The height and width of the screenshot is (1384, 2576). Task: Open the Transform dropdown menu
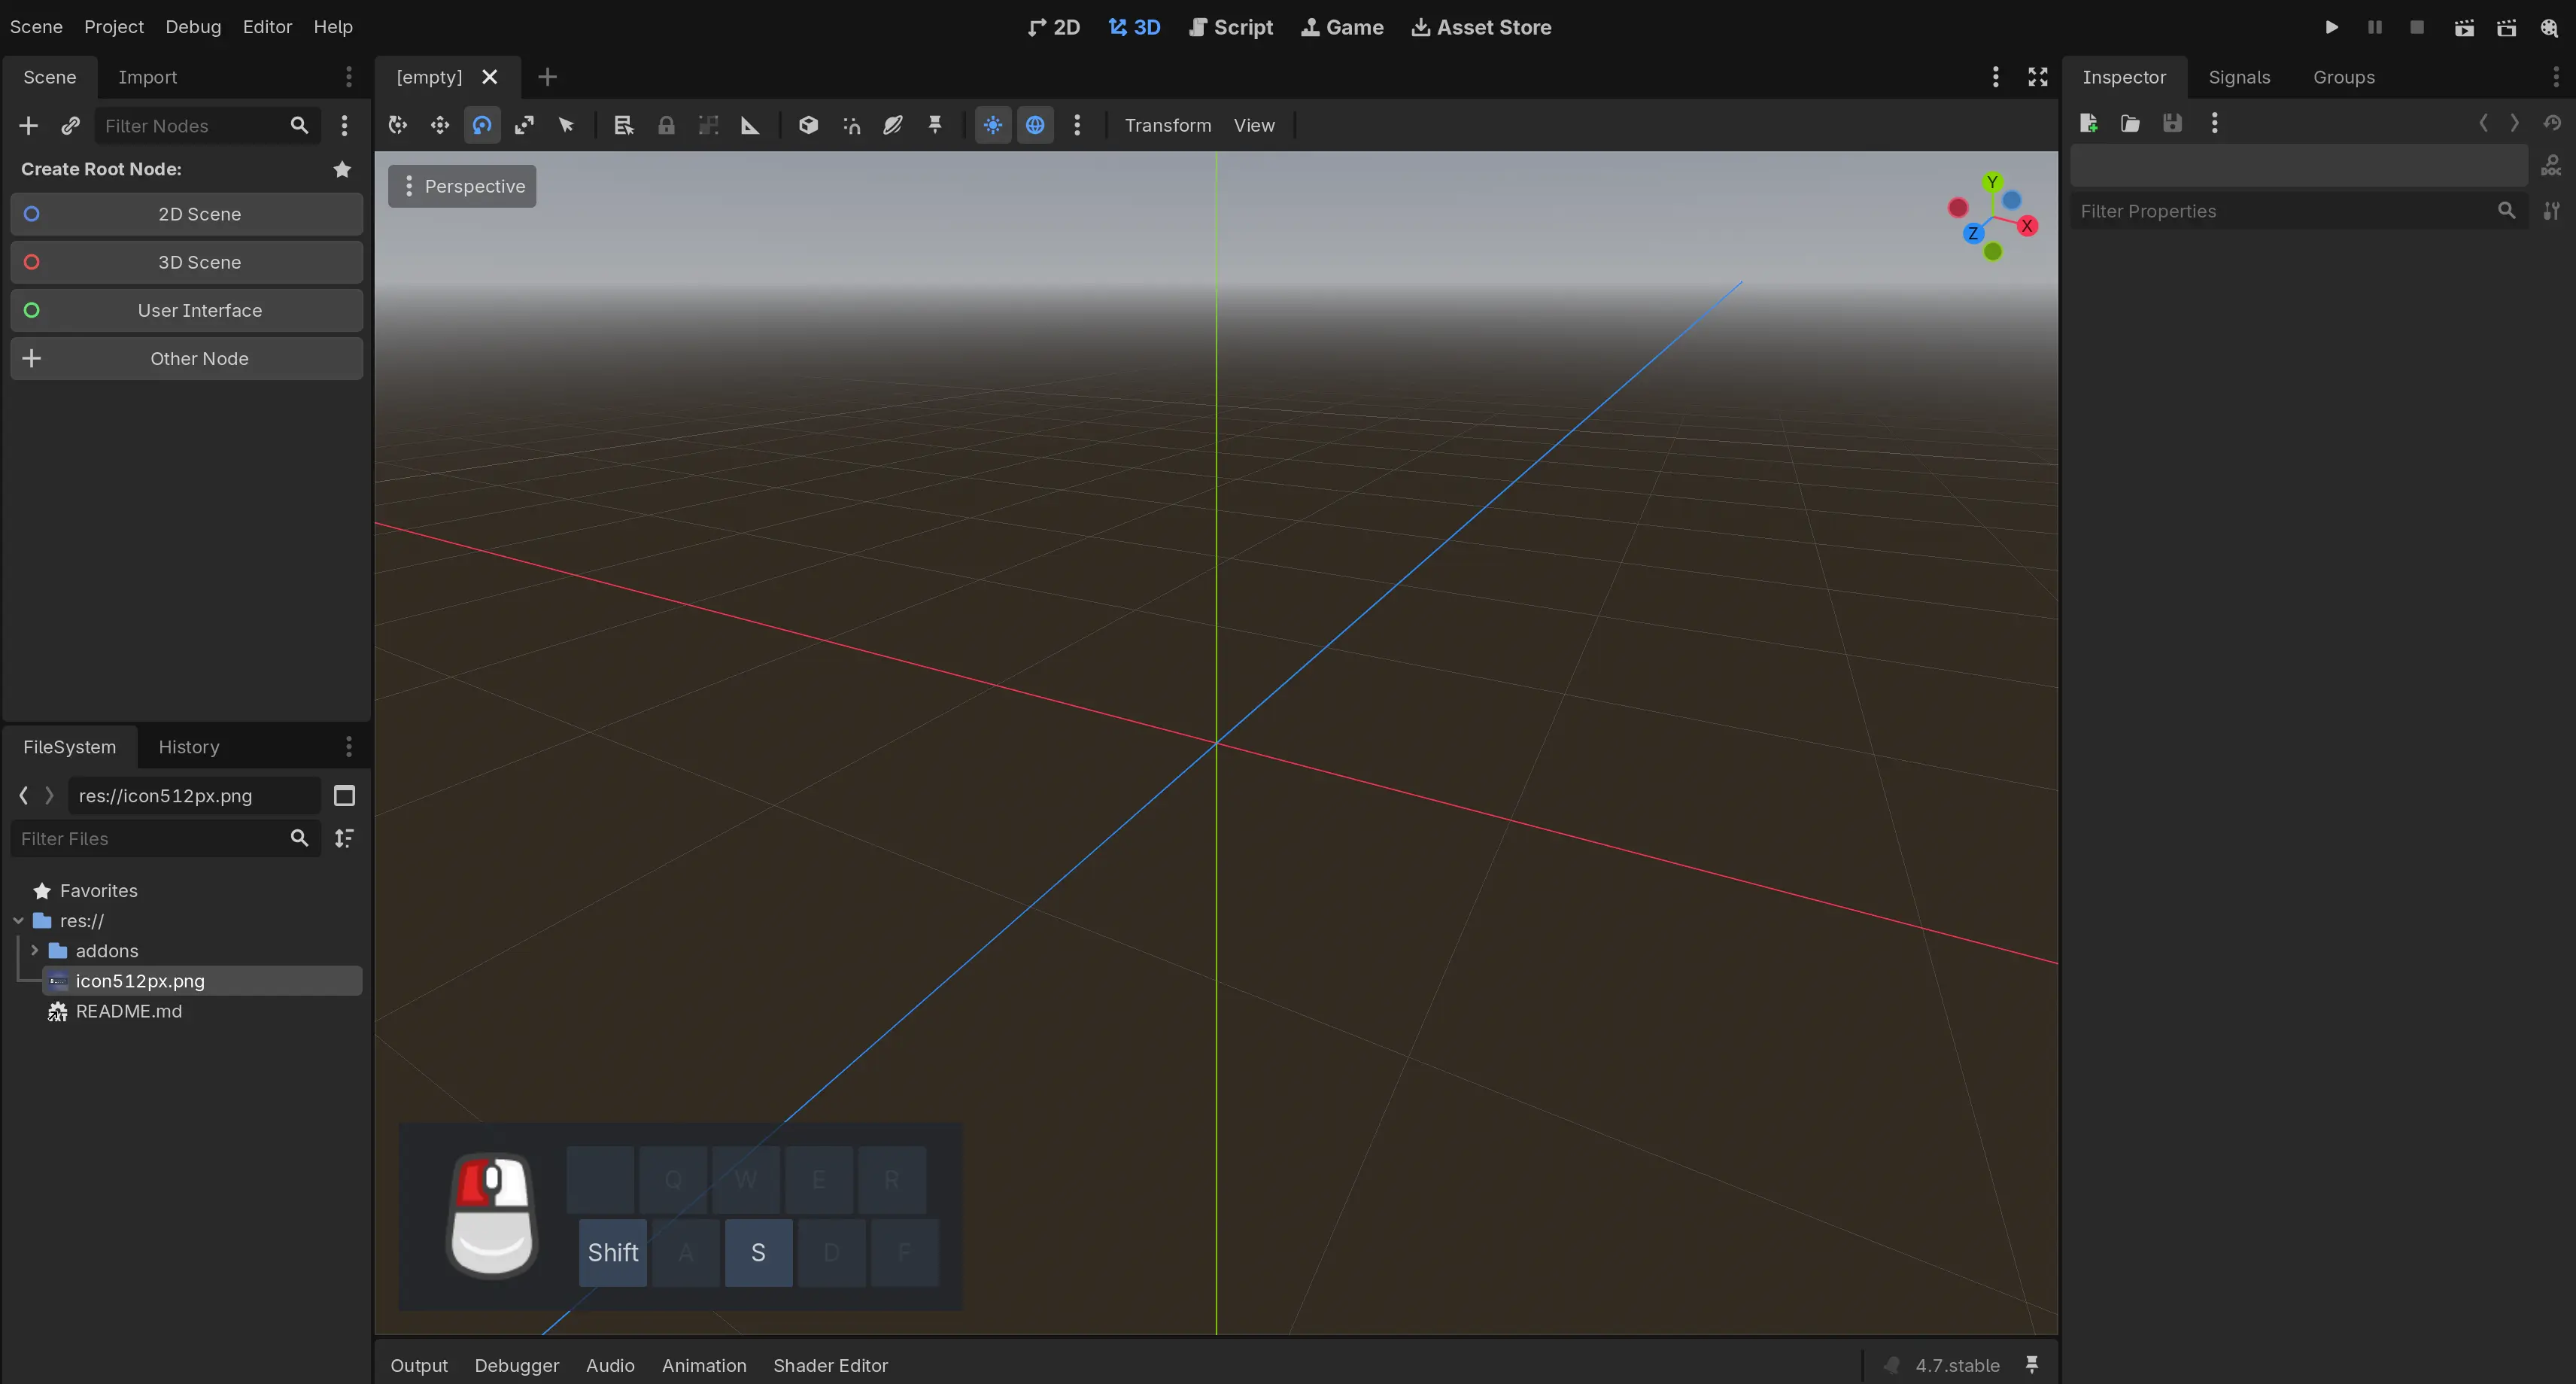(1167, 125)
